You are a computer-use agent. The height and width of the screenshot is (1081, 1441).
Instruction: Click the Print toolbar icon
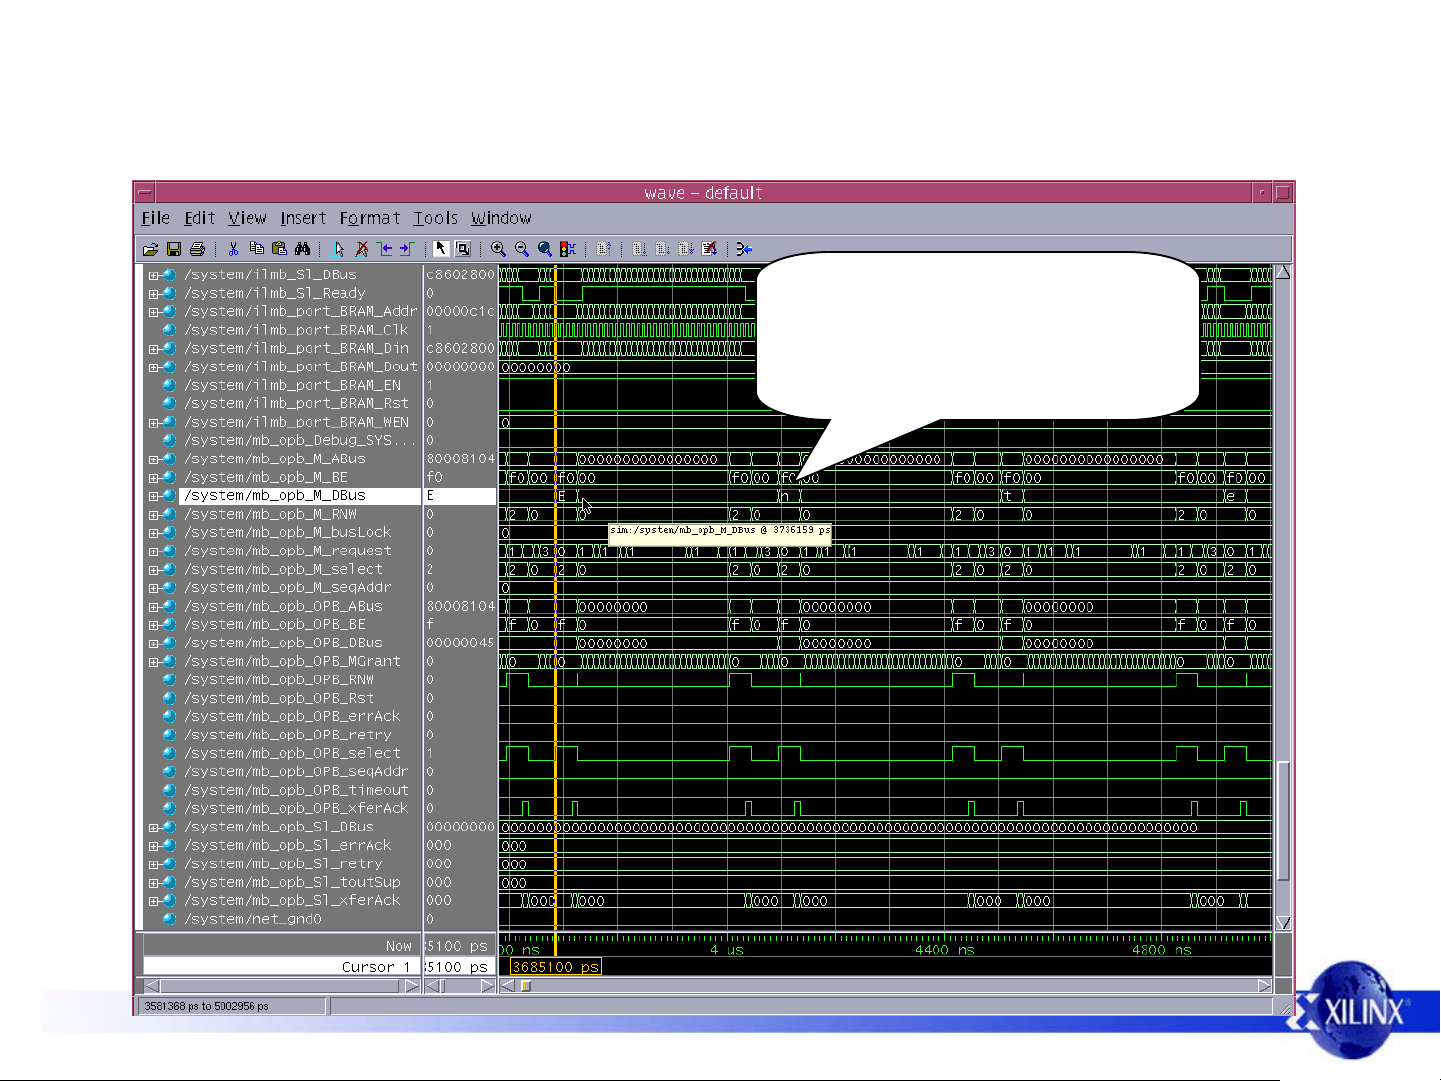click(x=197, y=249)
